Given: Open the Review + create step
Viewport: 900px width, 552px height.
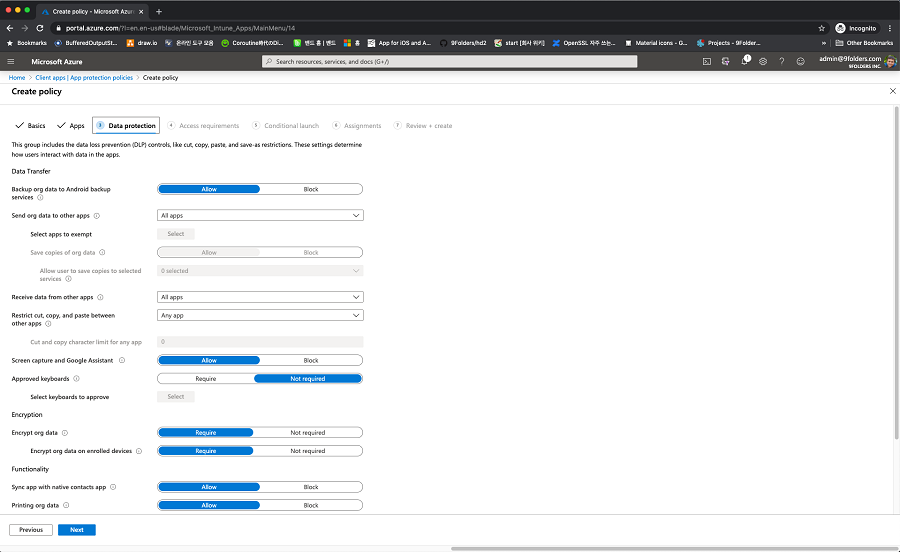Looking at the screenshot, I should pyautogui.click(x=423, y=126).
